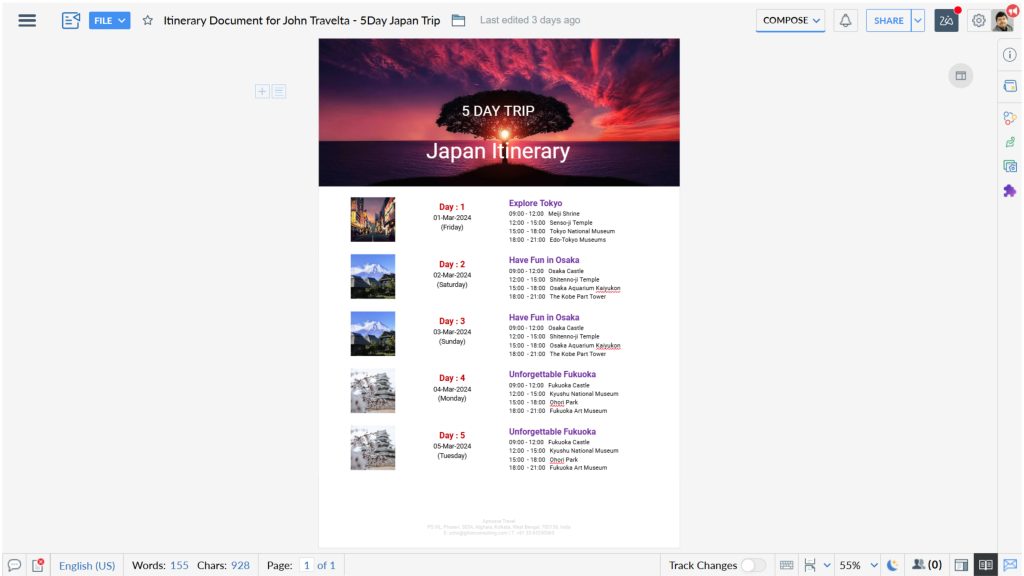Switch to the page layout view icon

[961, 565]
